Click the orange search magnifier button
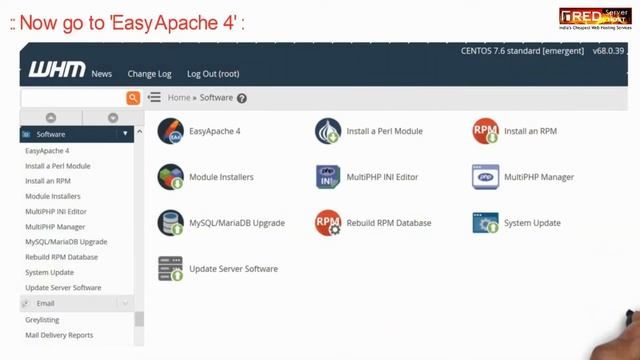The height and width of the screenshot is (360, 640). [x=133, y=98]
